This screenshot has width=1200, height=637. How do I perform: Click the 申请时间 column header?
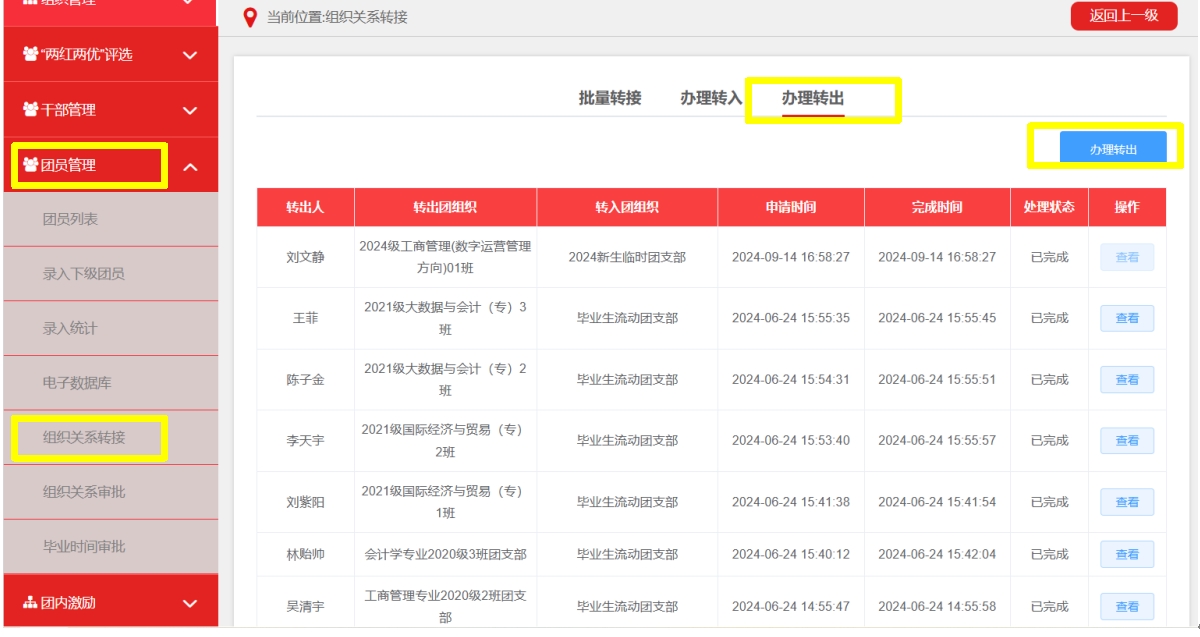(790, 207)
